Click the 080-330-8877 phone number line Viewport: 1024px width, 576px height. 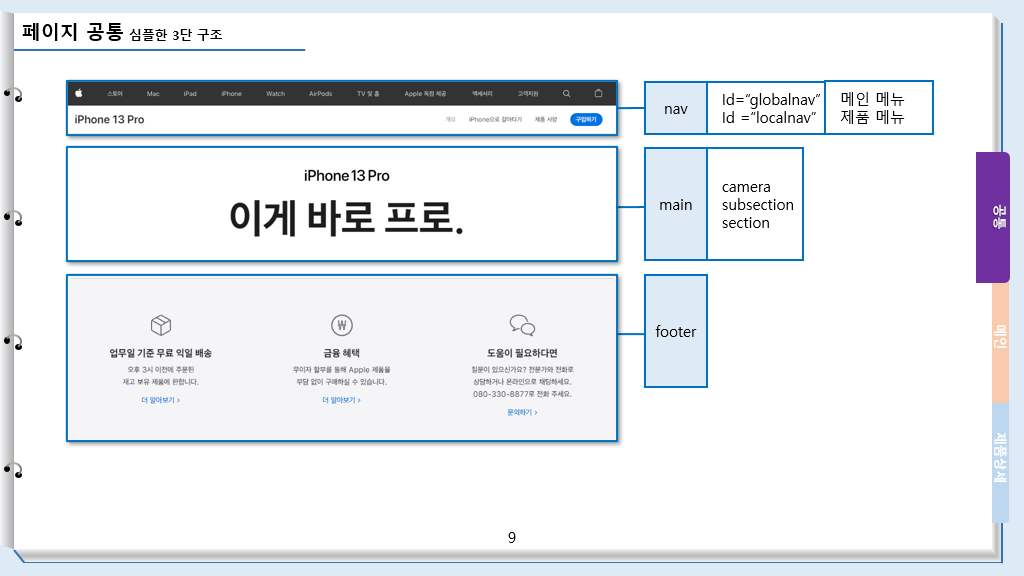[522, 394]
